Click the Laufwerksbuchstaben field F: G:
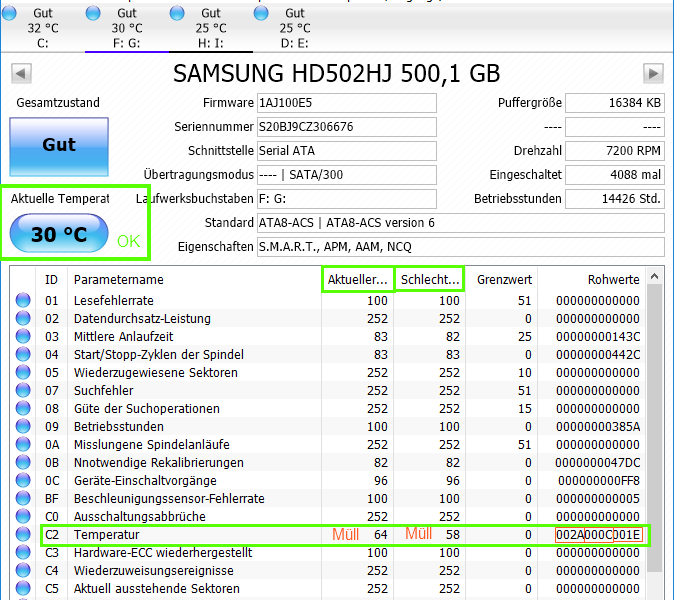 click(346, 199)
